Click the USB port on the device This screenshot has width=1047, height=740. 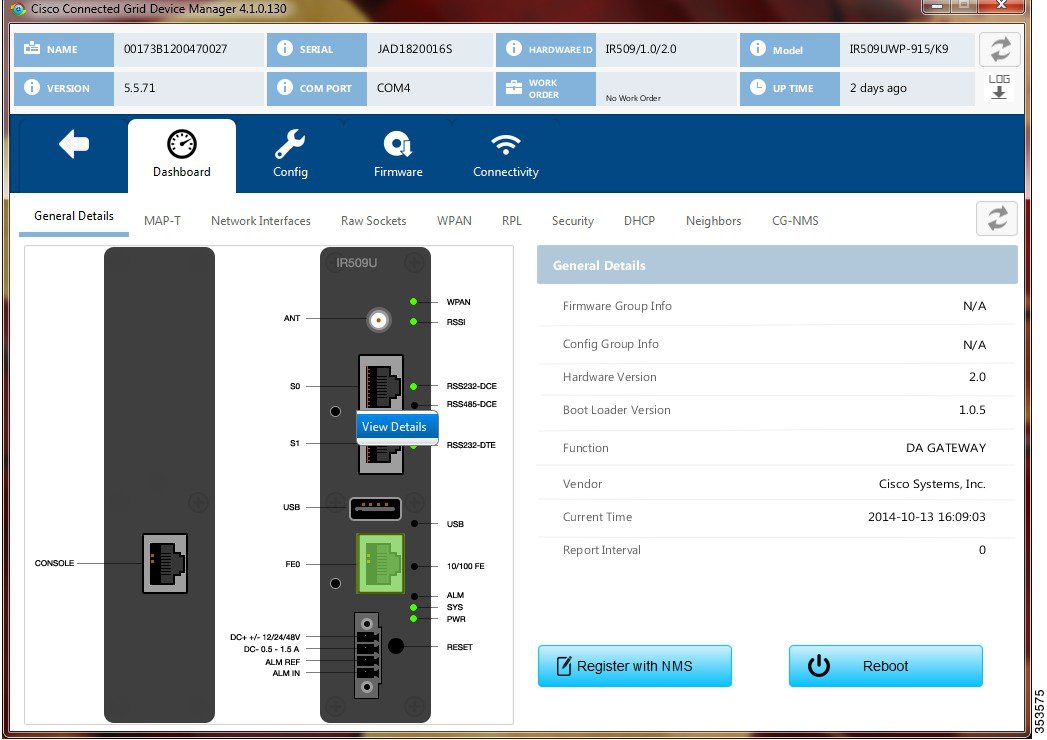tap(375, 509)
